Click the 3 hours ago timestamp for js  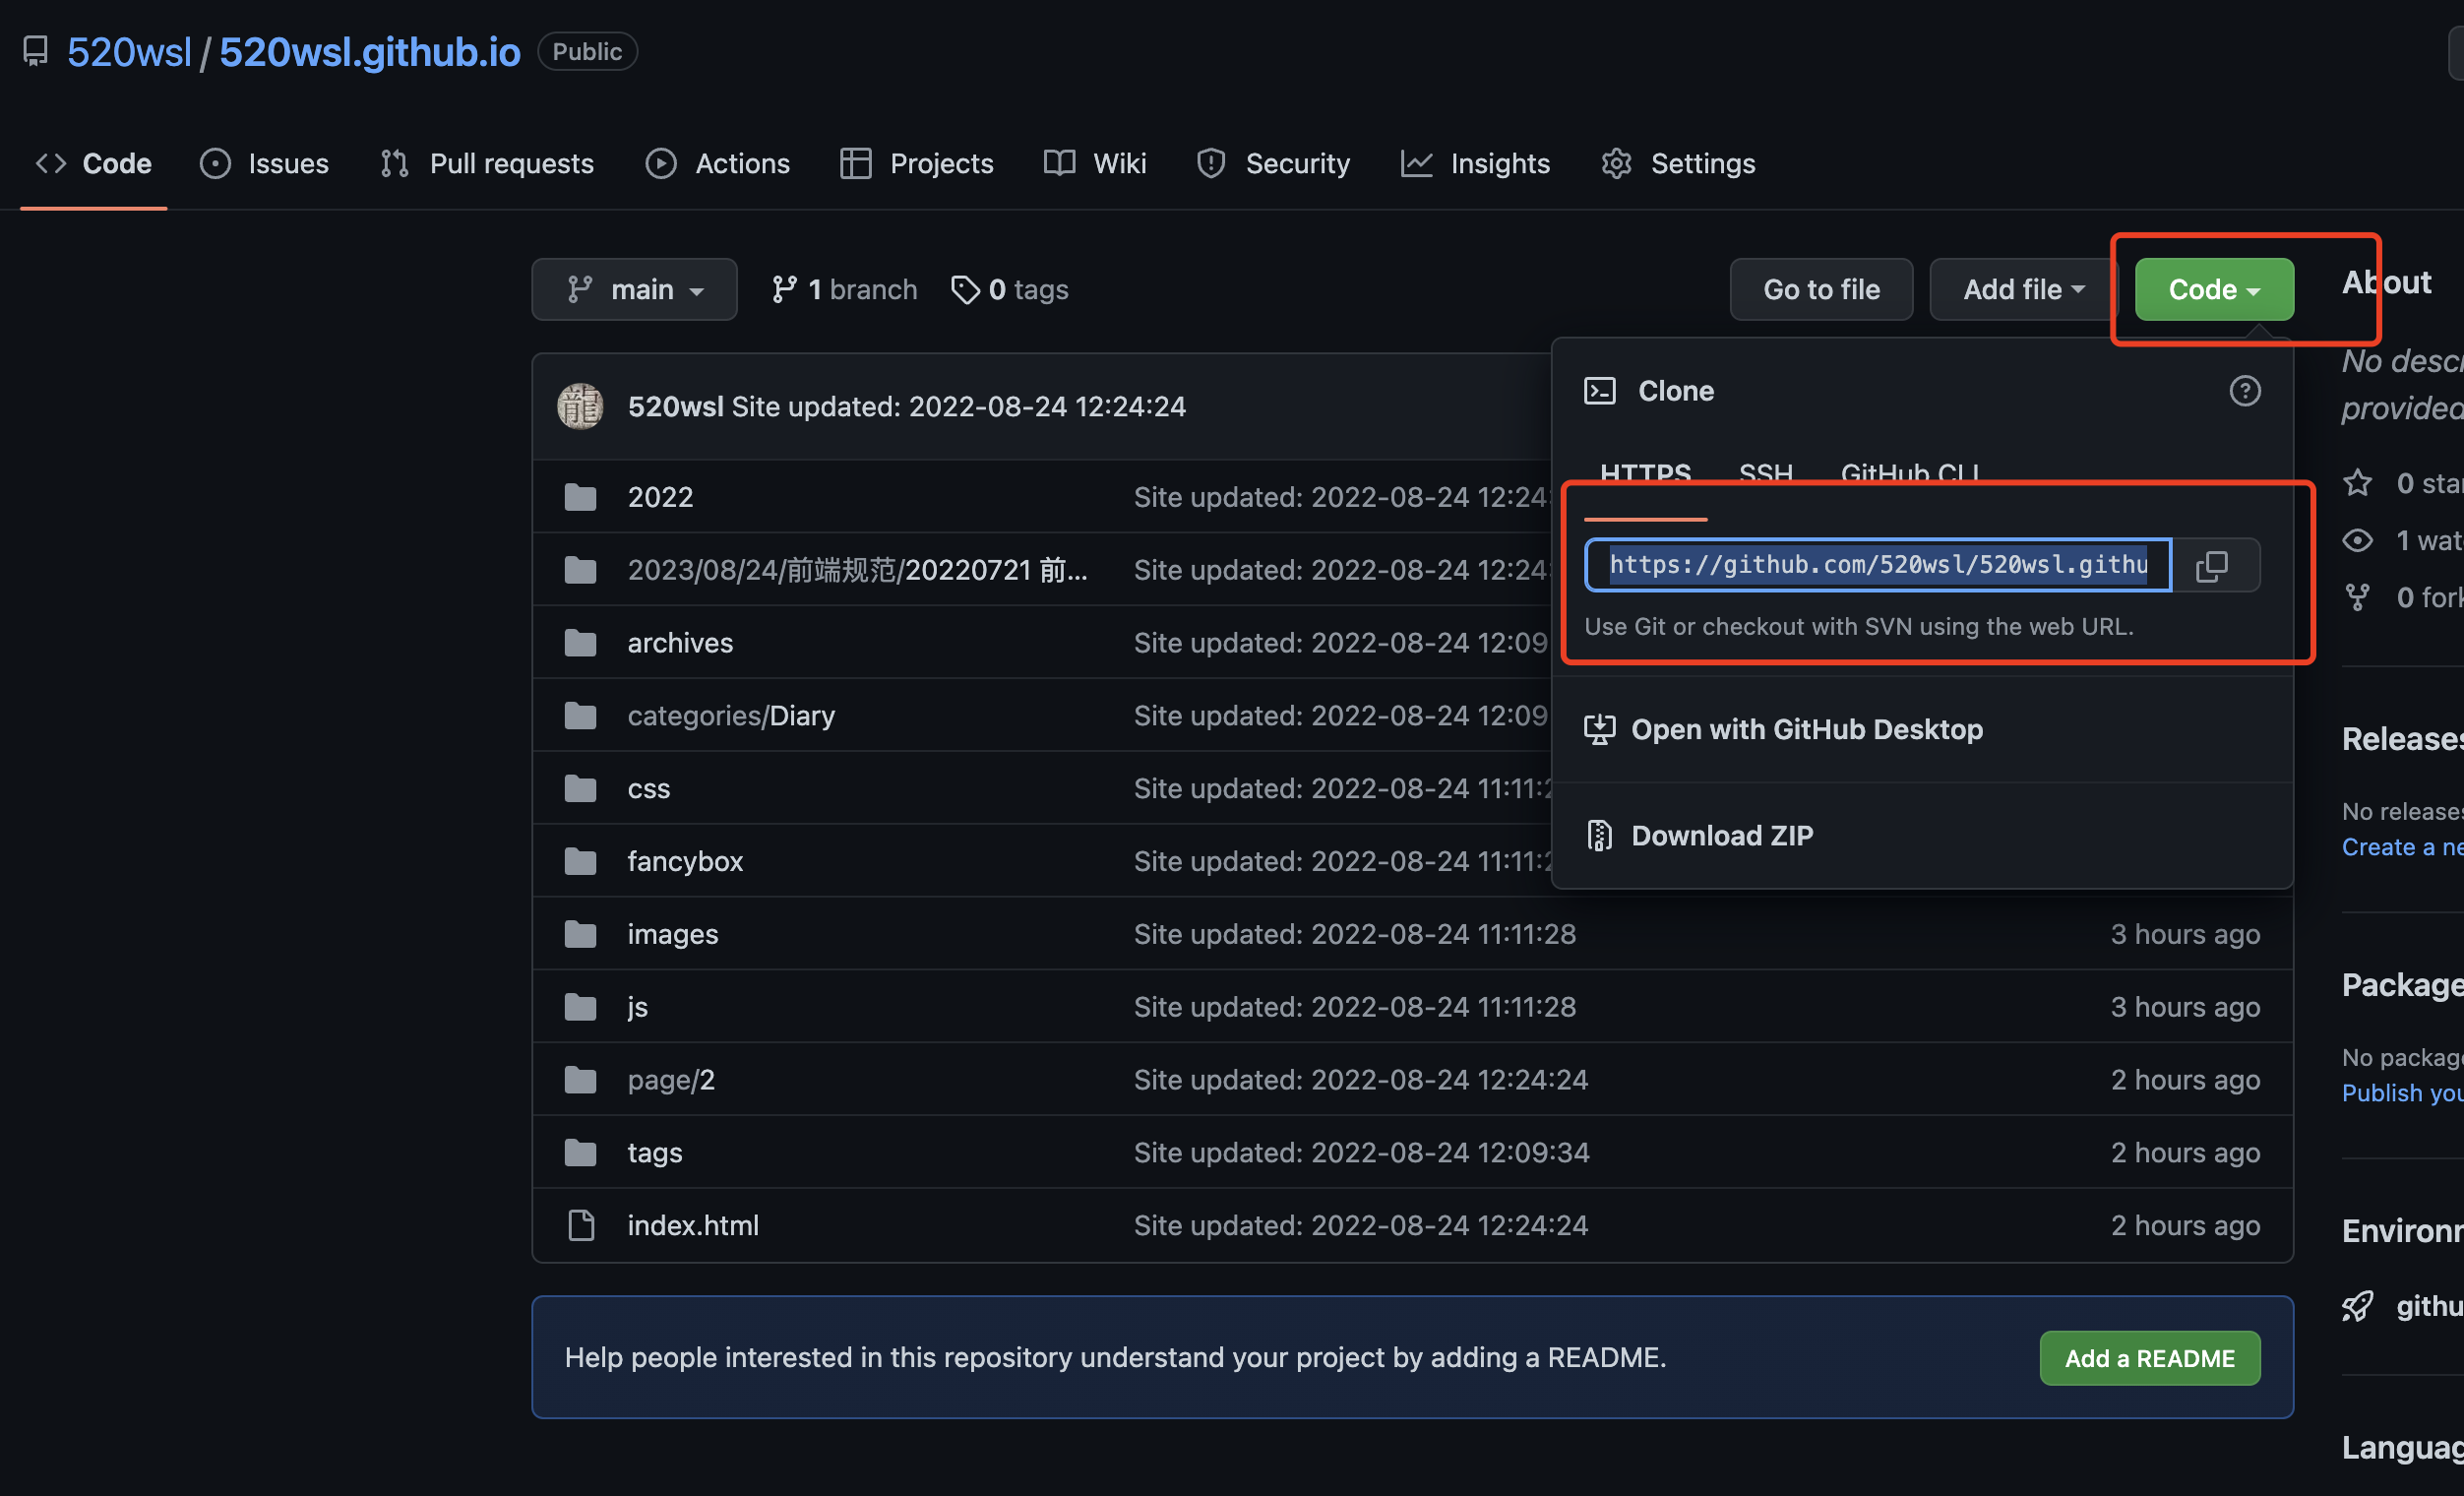tap(2185, 1007)
